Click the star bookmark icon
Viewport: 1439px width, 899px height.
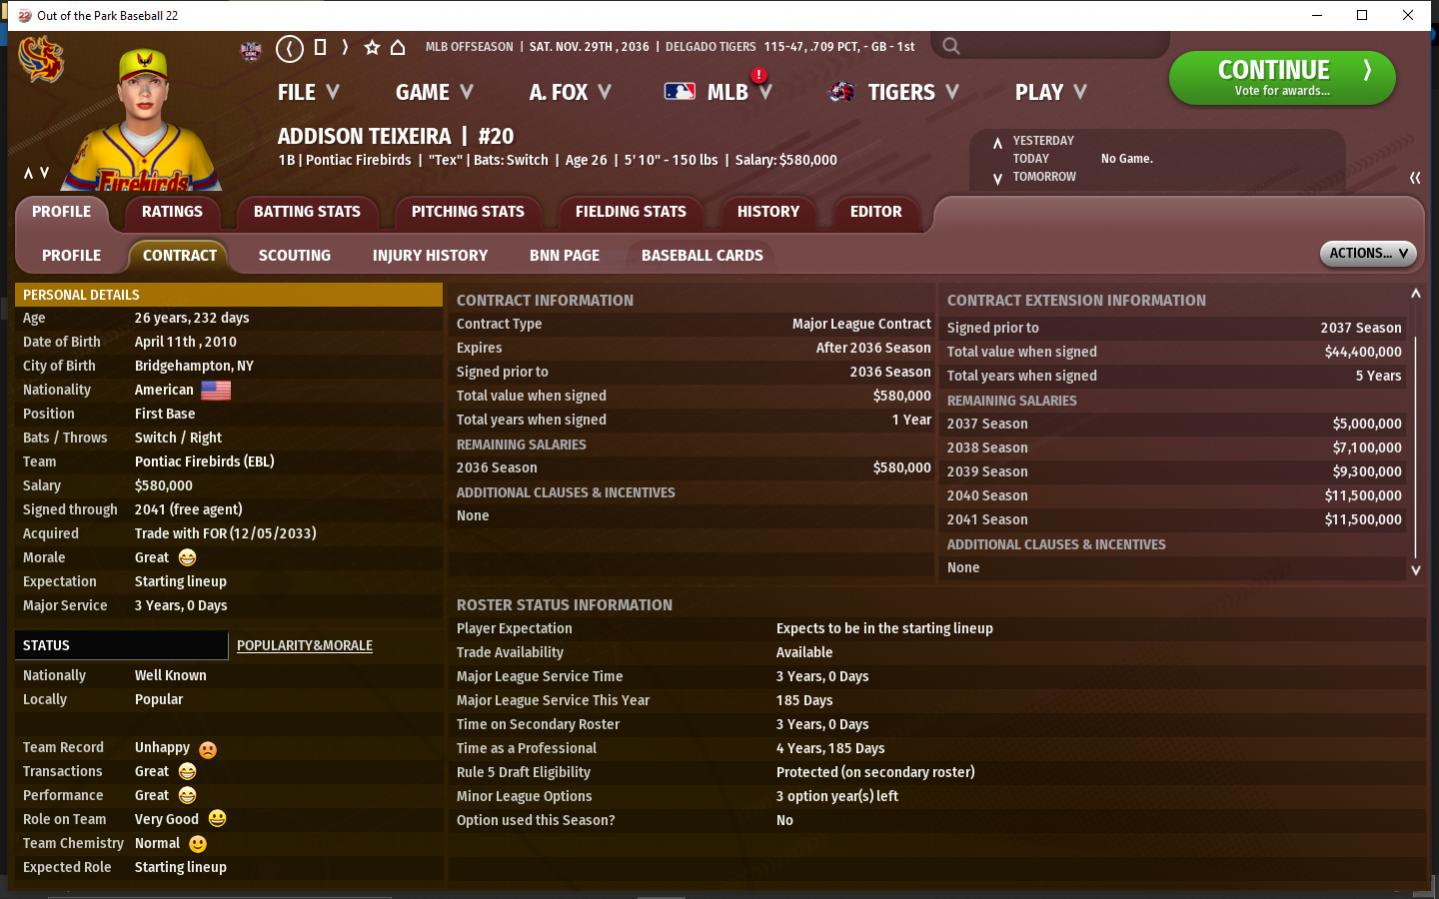(x=372, y=47)
